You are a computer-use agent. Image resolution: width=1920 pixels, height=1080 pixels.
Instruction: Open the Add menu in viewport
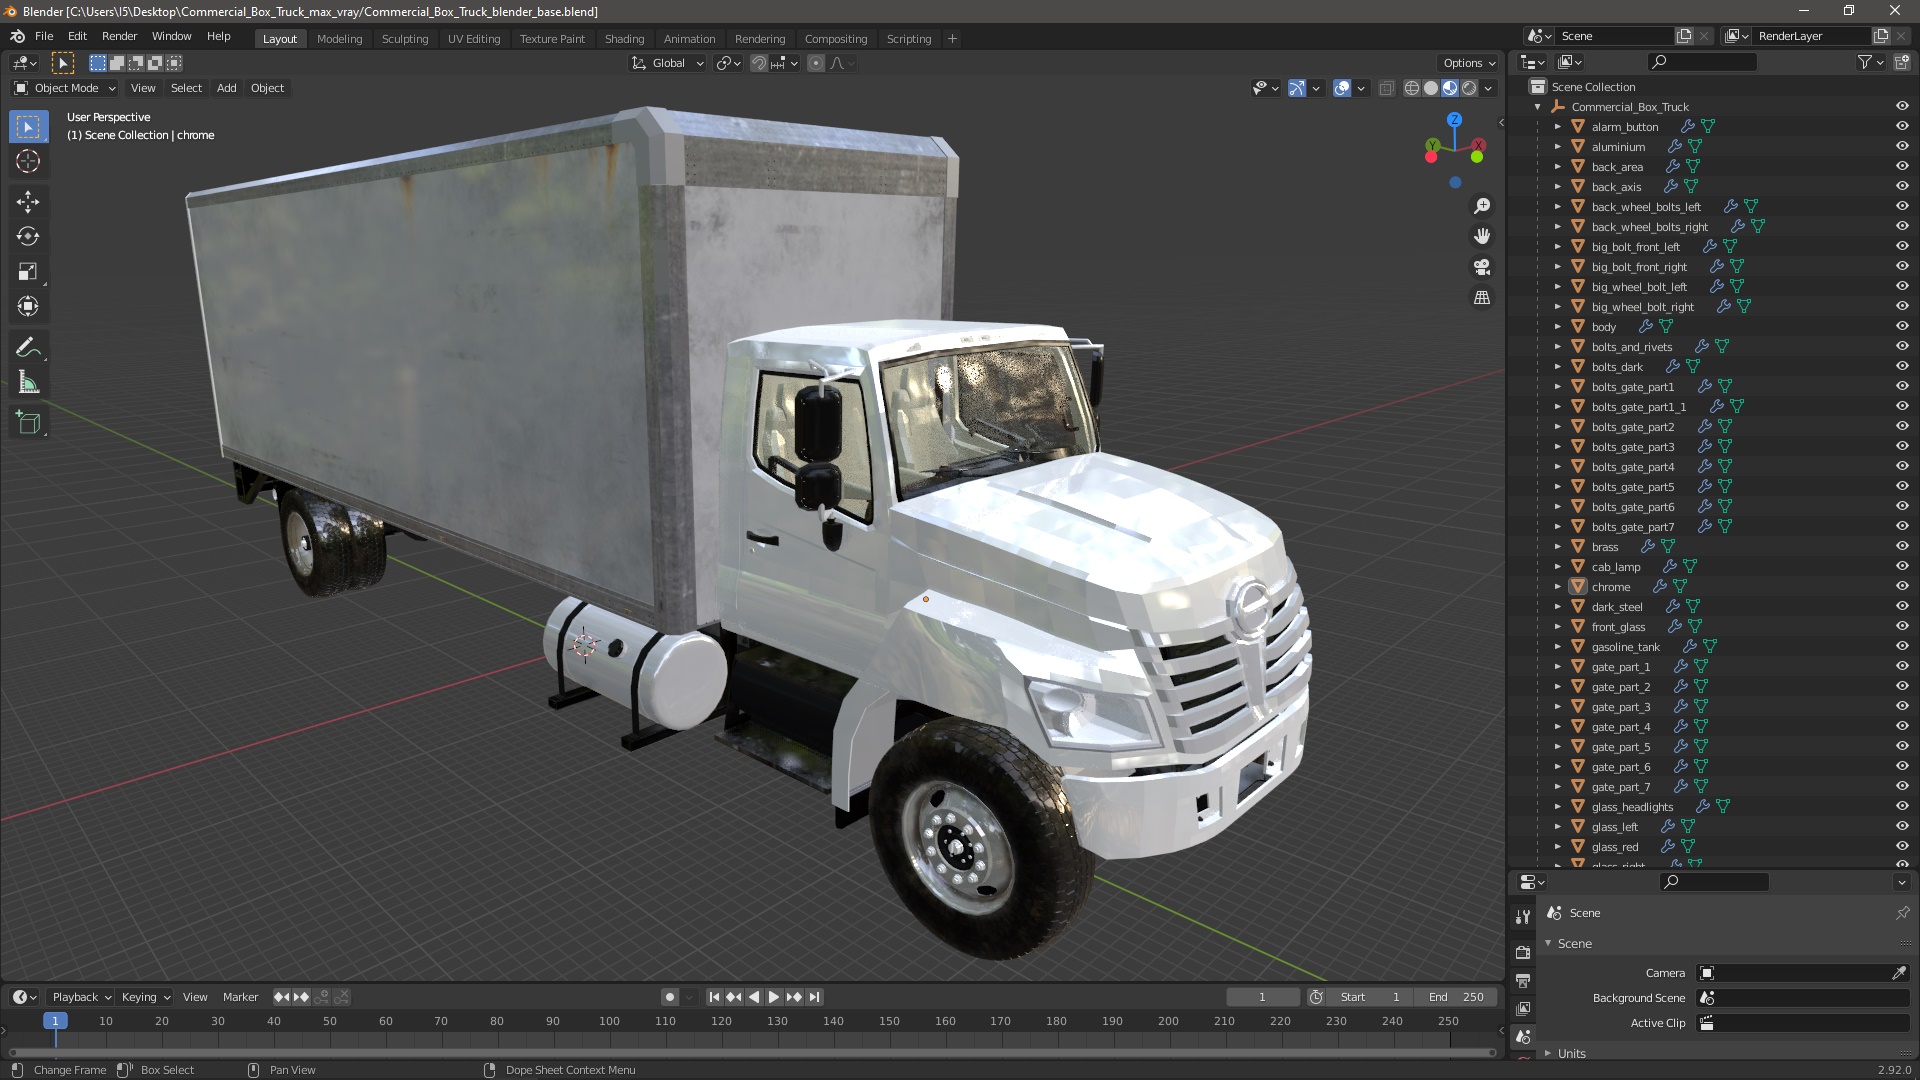pos(227,88)
